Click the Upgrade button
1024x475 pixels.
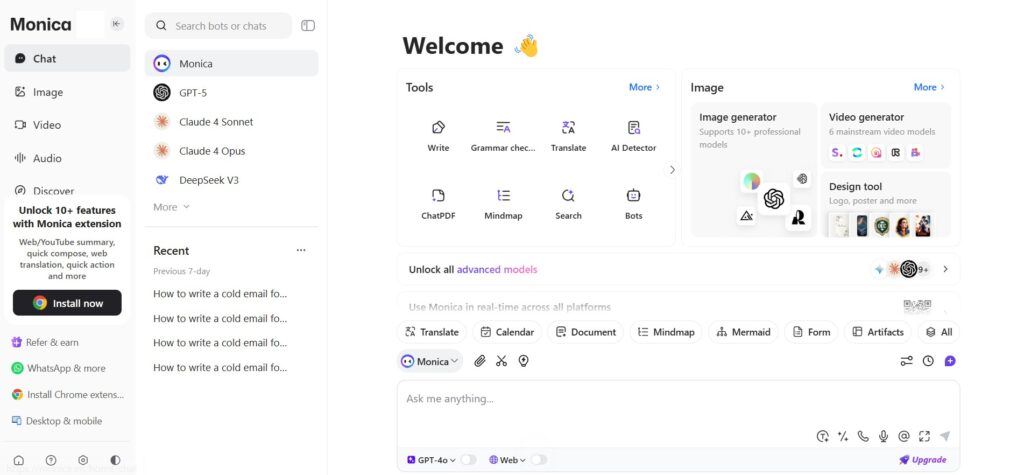coord(923,460)
